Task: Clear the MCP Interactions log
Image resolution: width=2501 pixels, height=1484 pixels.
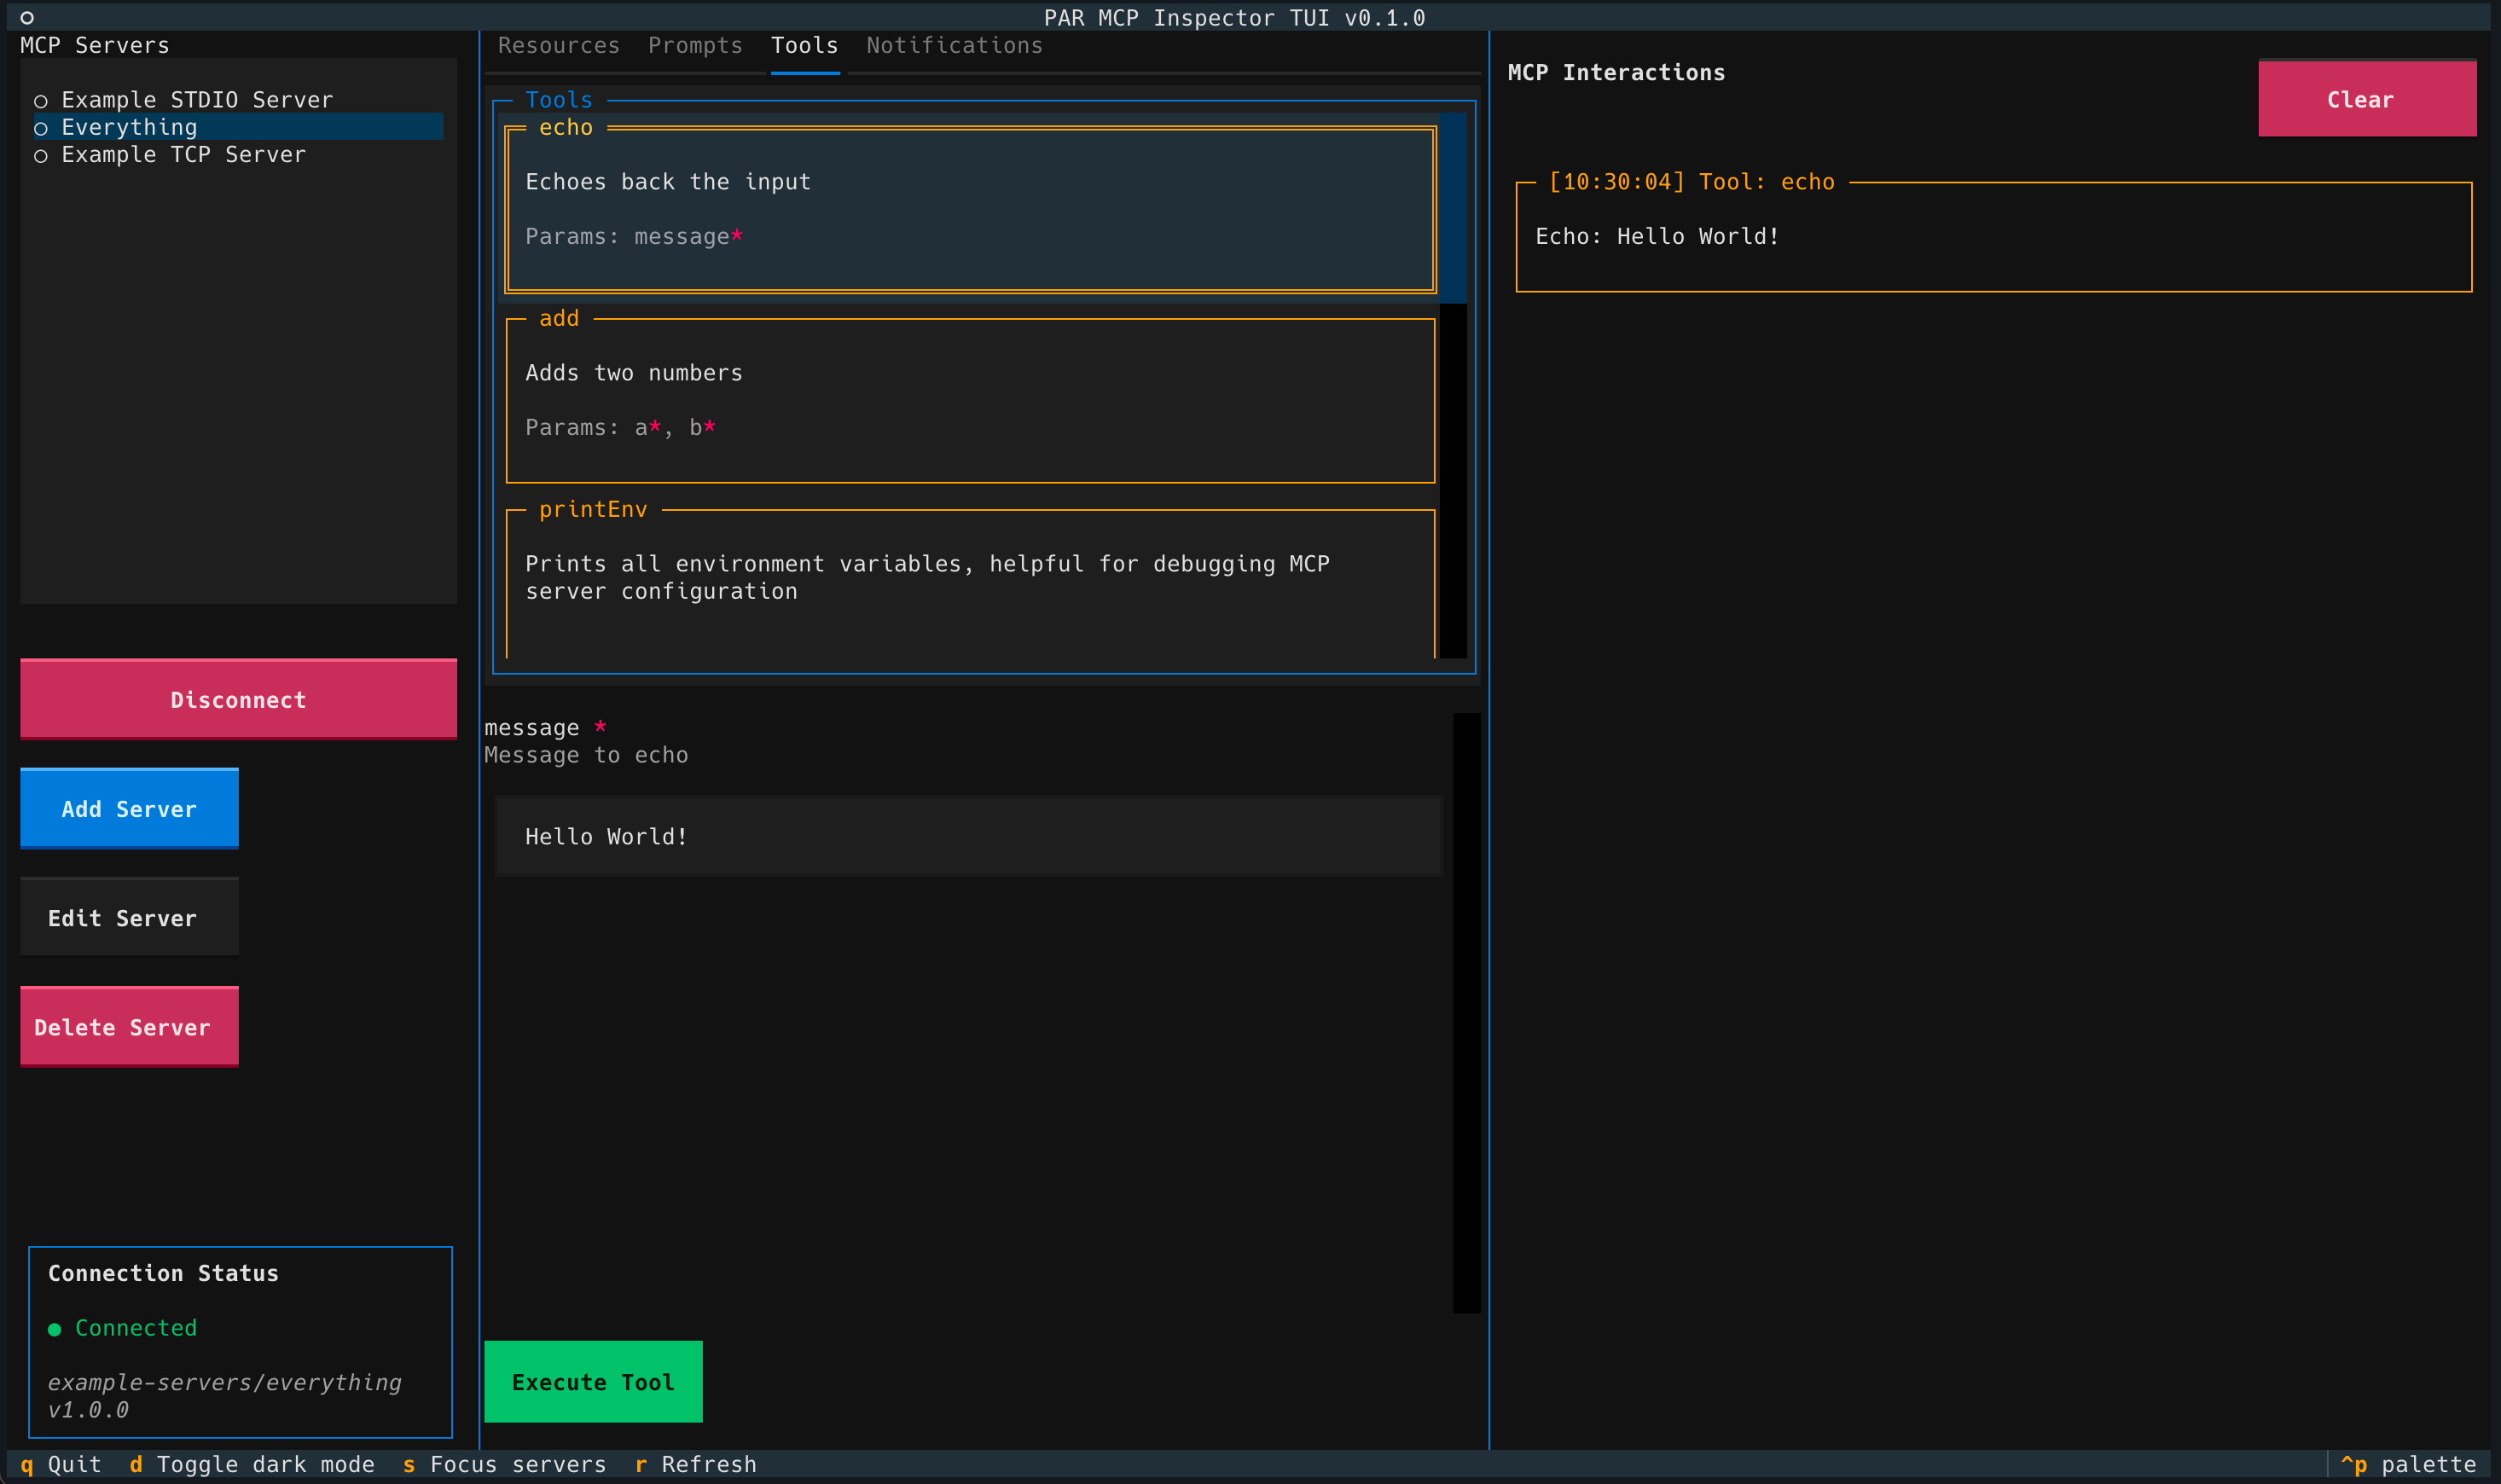Action: (2366, 99)
